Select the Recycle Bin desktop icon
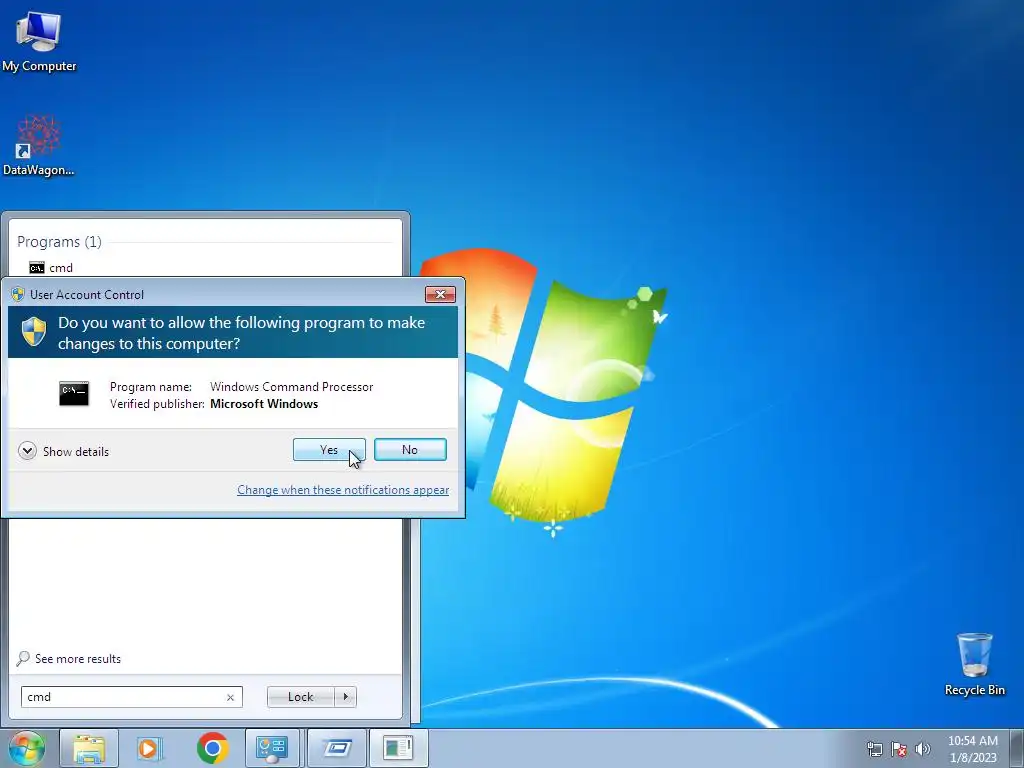1024x768 pixels. [974, 664]
